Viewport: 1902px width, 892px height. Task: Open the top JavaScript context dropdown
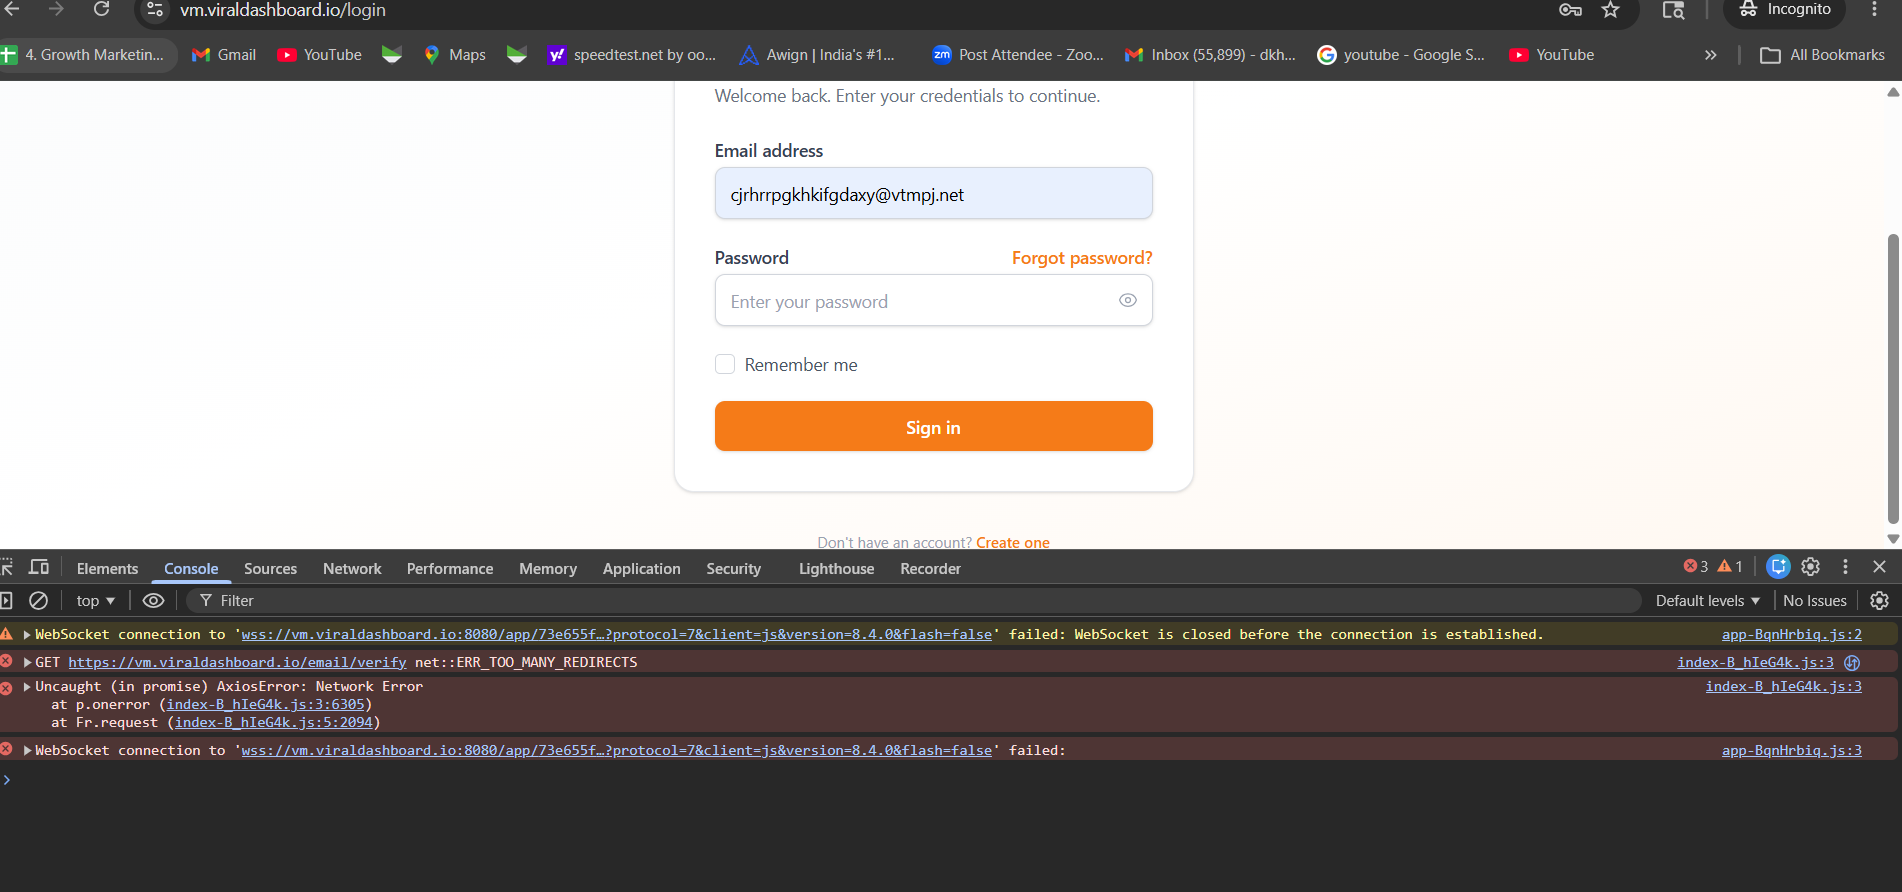click(x=95, y=600)
